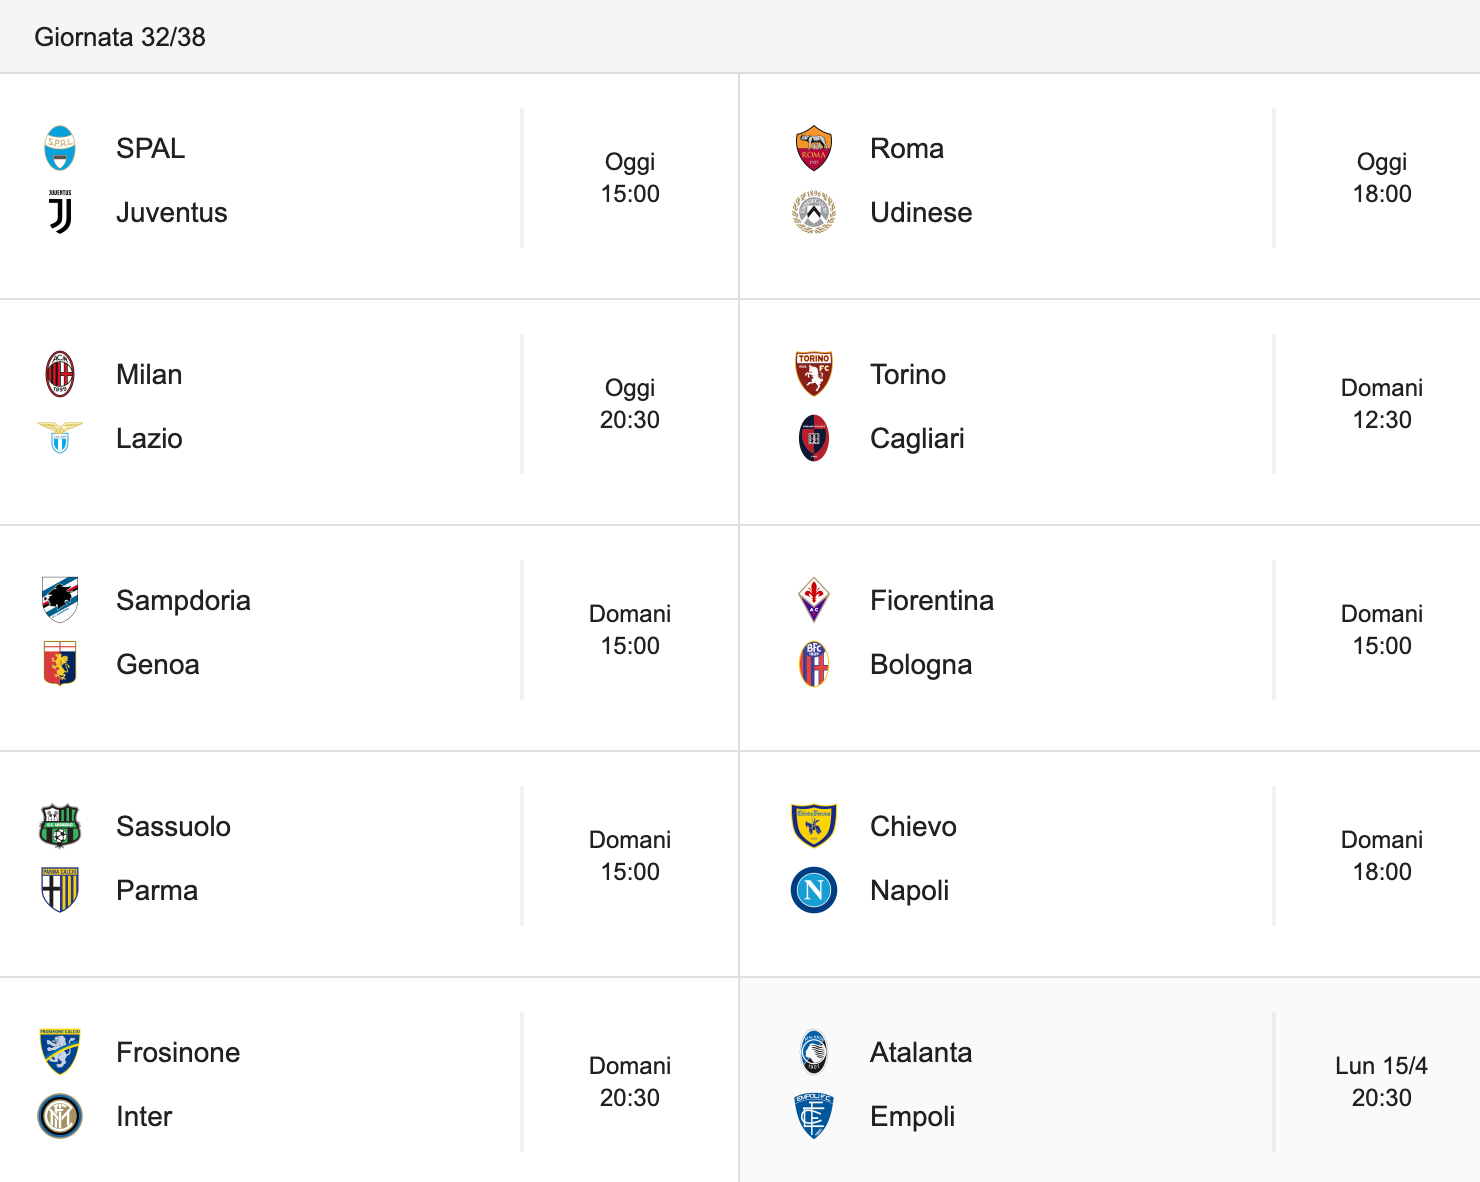Open Milan vs Lazio kickoff time 20:30

(630, 420)
